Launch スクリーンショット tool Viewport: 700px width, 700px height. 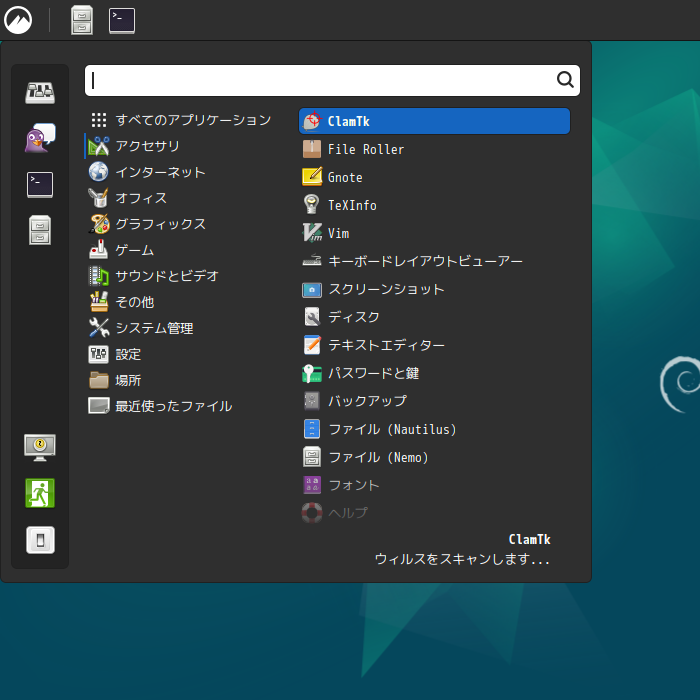pyautogui.click(x=386, y=289)
